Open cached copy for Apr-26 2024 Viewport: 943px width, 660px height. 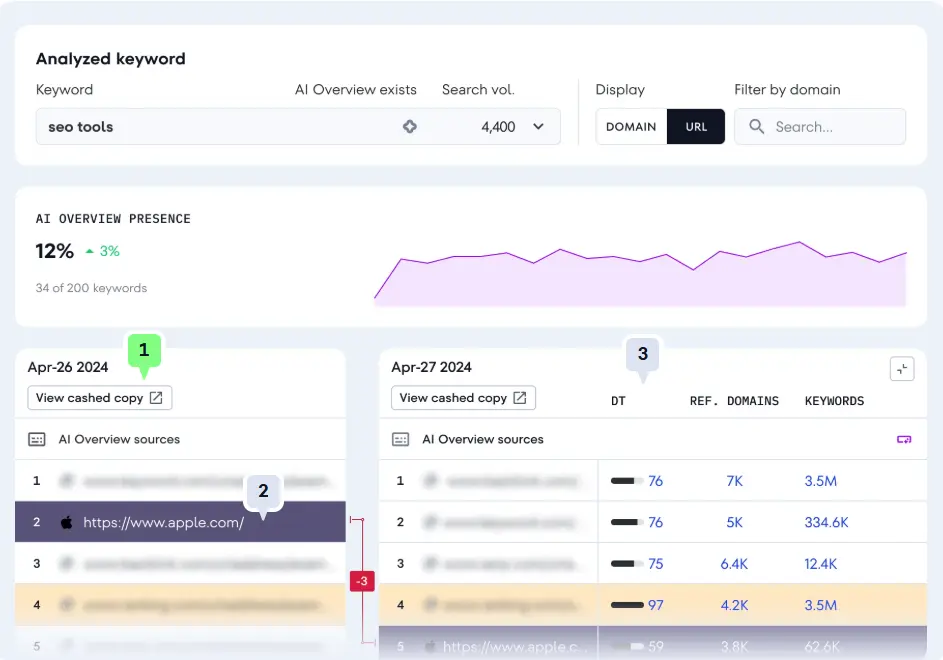pos(100,398)
